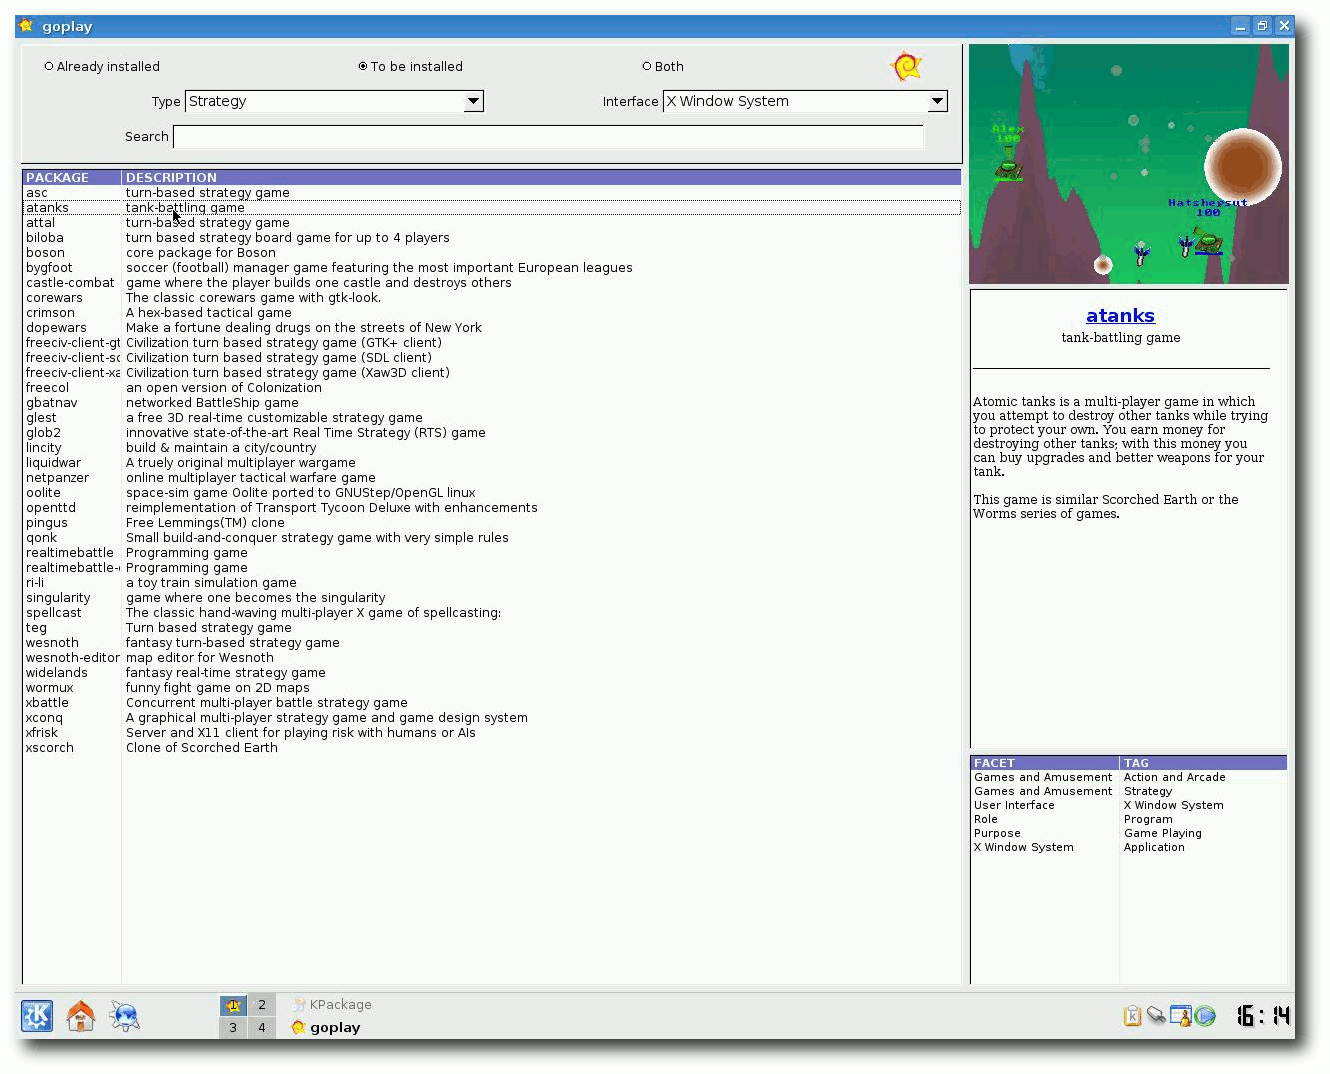This screenshot has width=1330, height=1074.
Task: Click the DESCRIPTION column header
Action: pyautogui.click(x=541, y=177)
